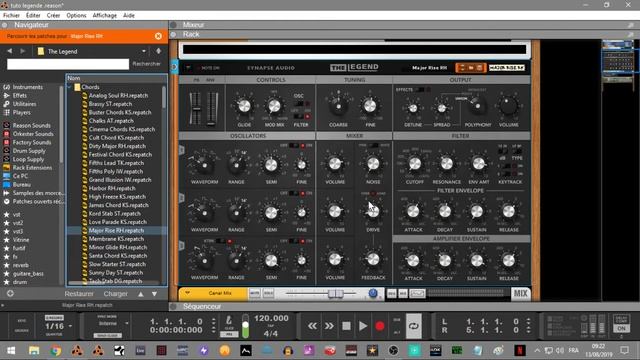This screenshot has width=640, height=360.
Task: Open Factory Sounds library
Action: (31, 142)
